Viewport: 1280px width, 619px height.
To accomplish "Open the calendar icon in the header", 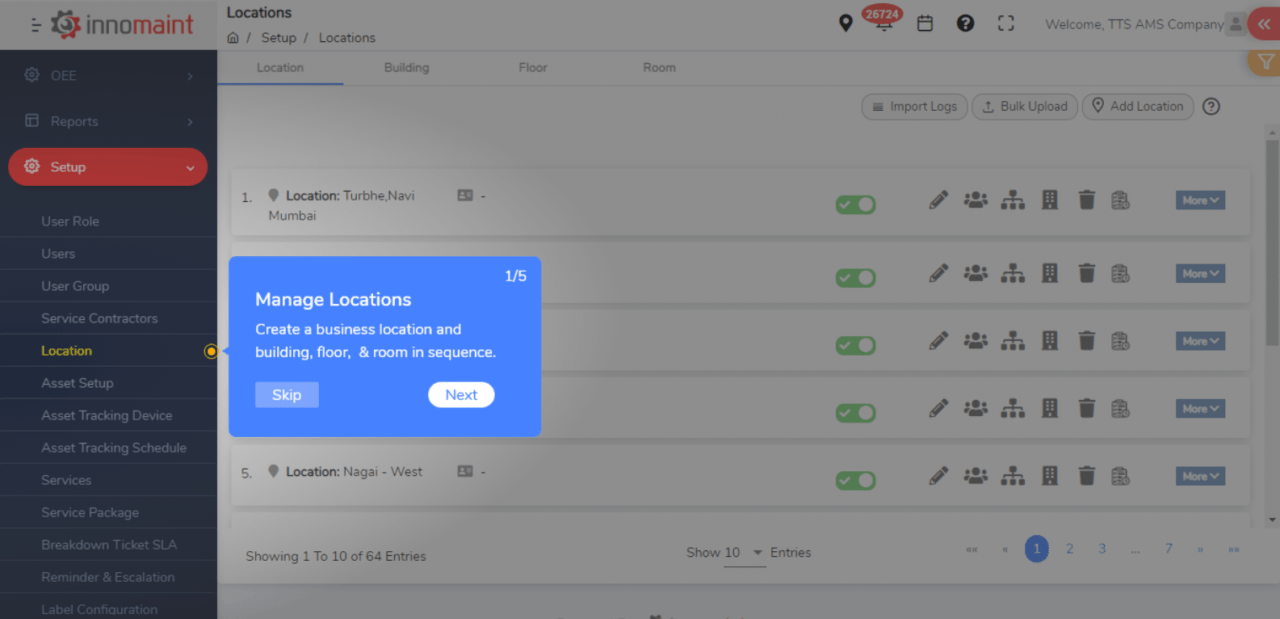I will coord(925,22).
